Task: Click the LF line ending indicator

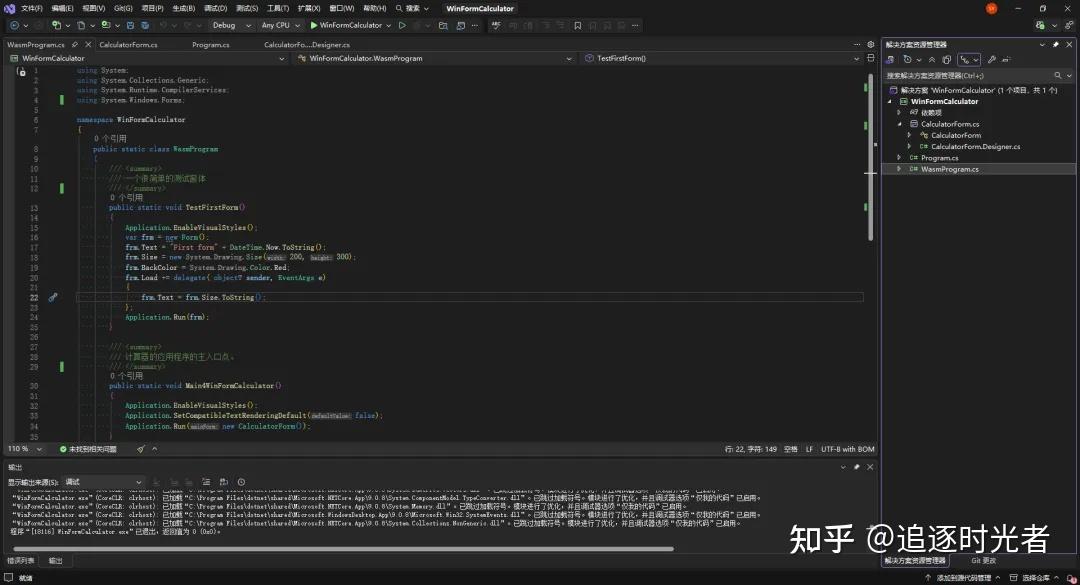Action: click(809, 449)
